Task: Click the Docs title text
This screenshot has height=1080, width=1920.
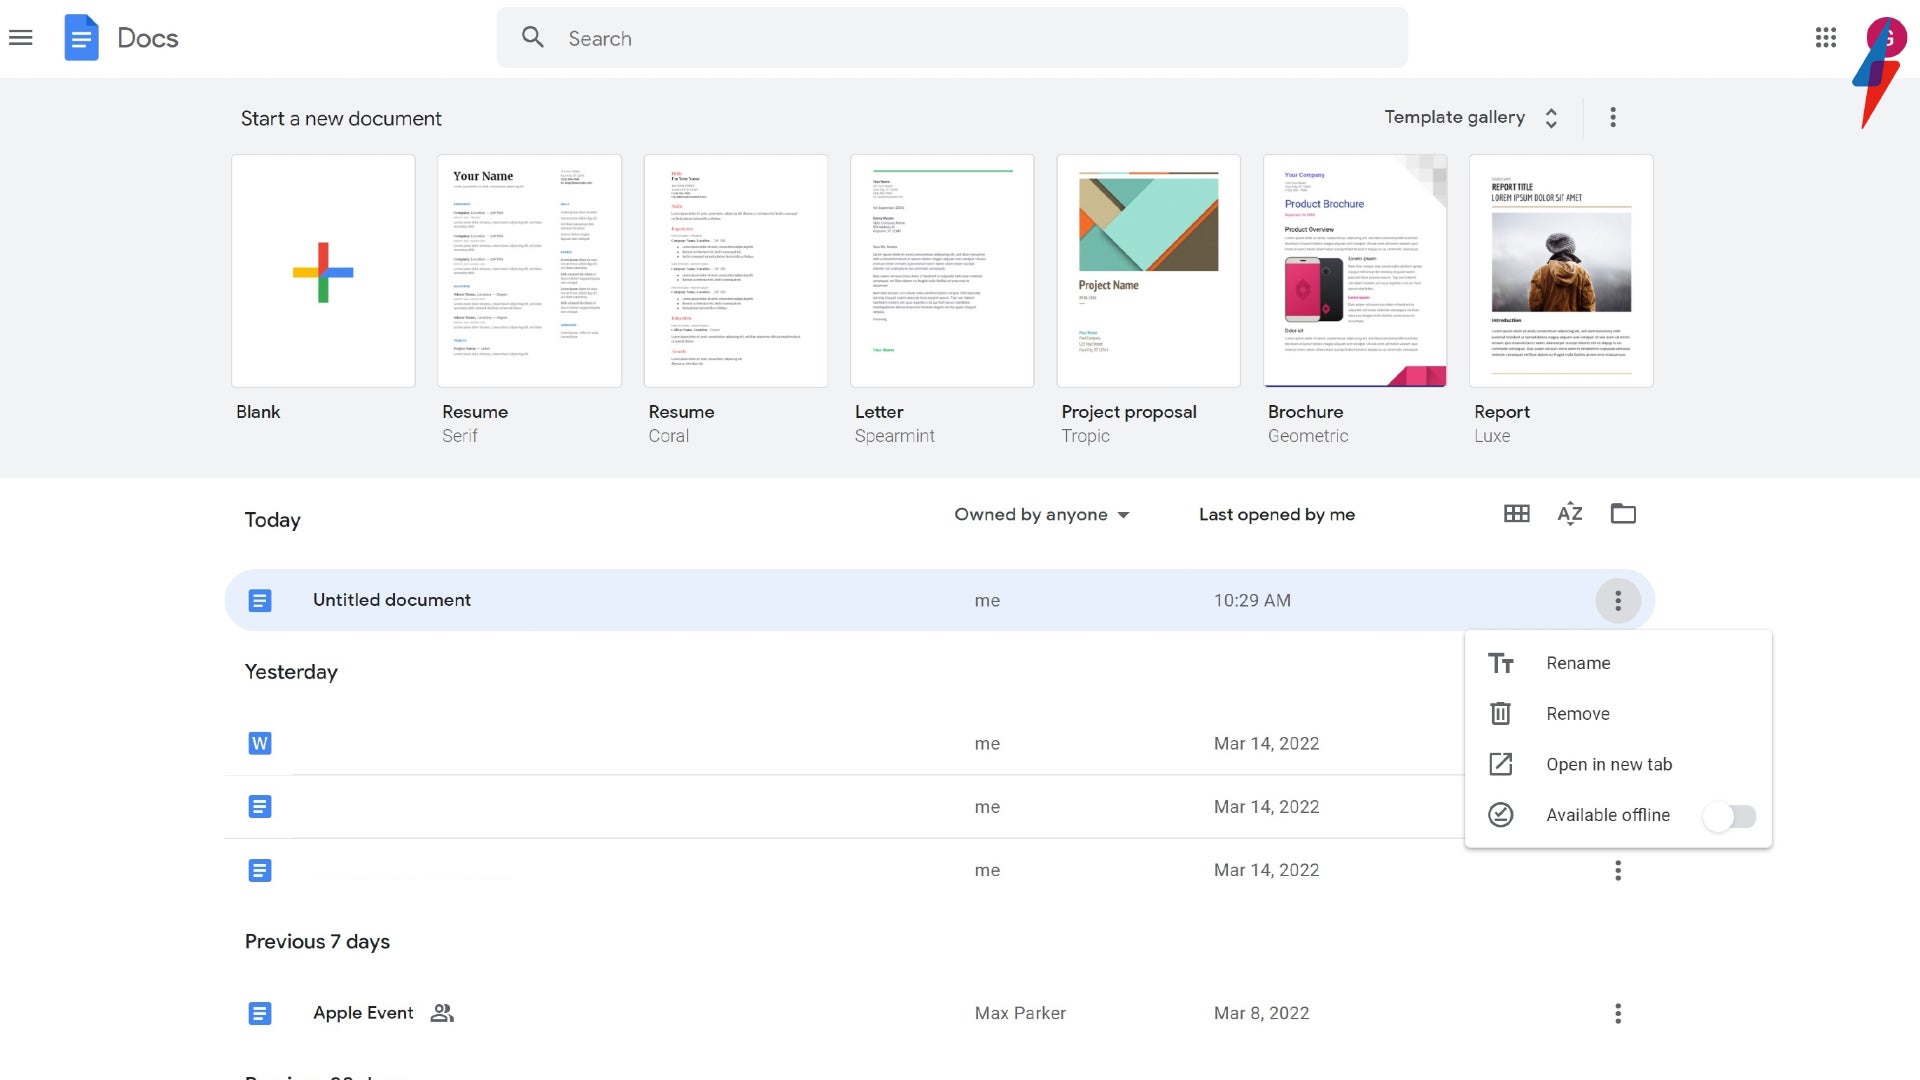Action: 148,38
